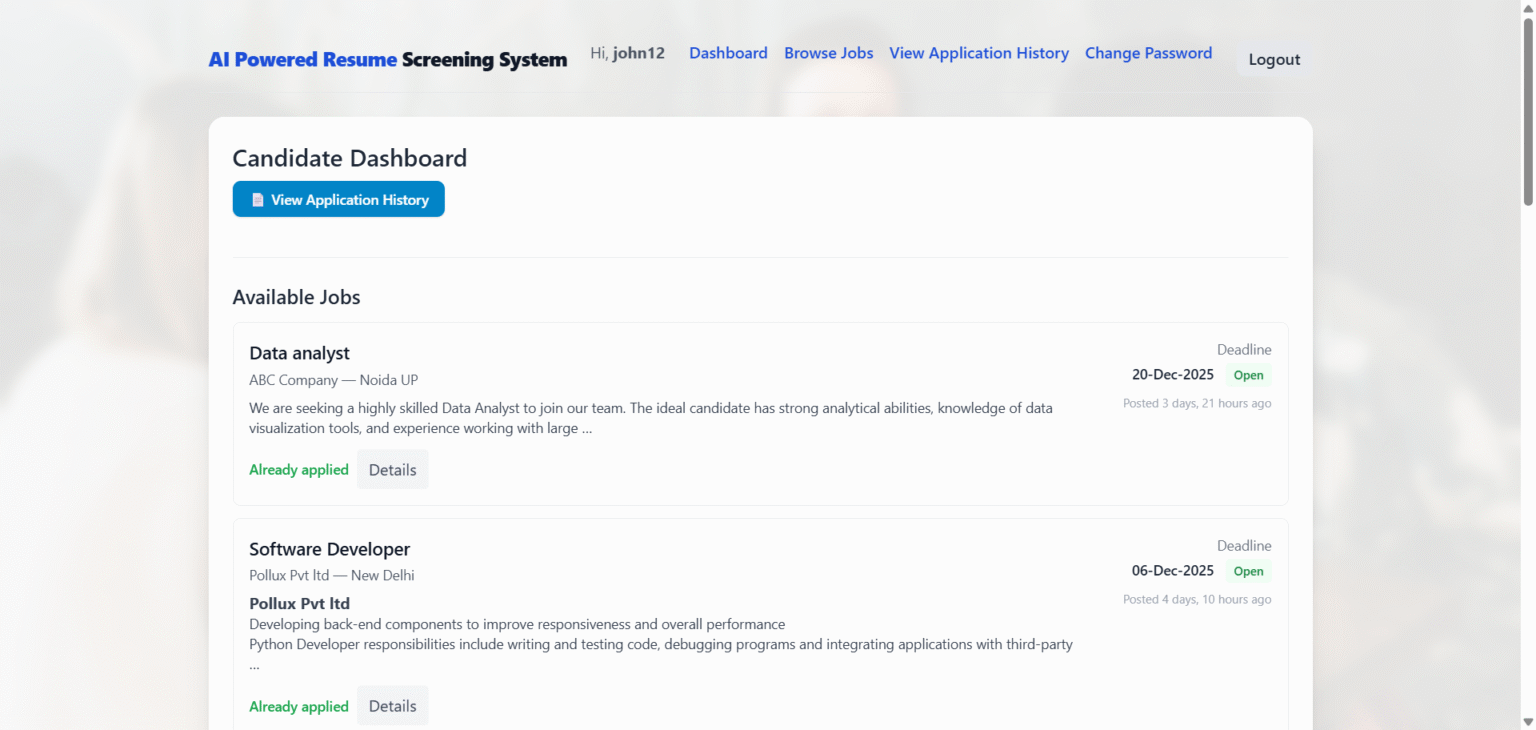
Task: Click the Data analyst job title
Action: (299, 353)
